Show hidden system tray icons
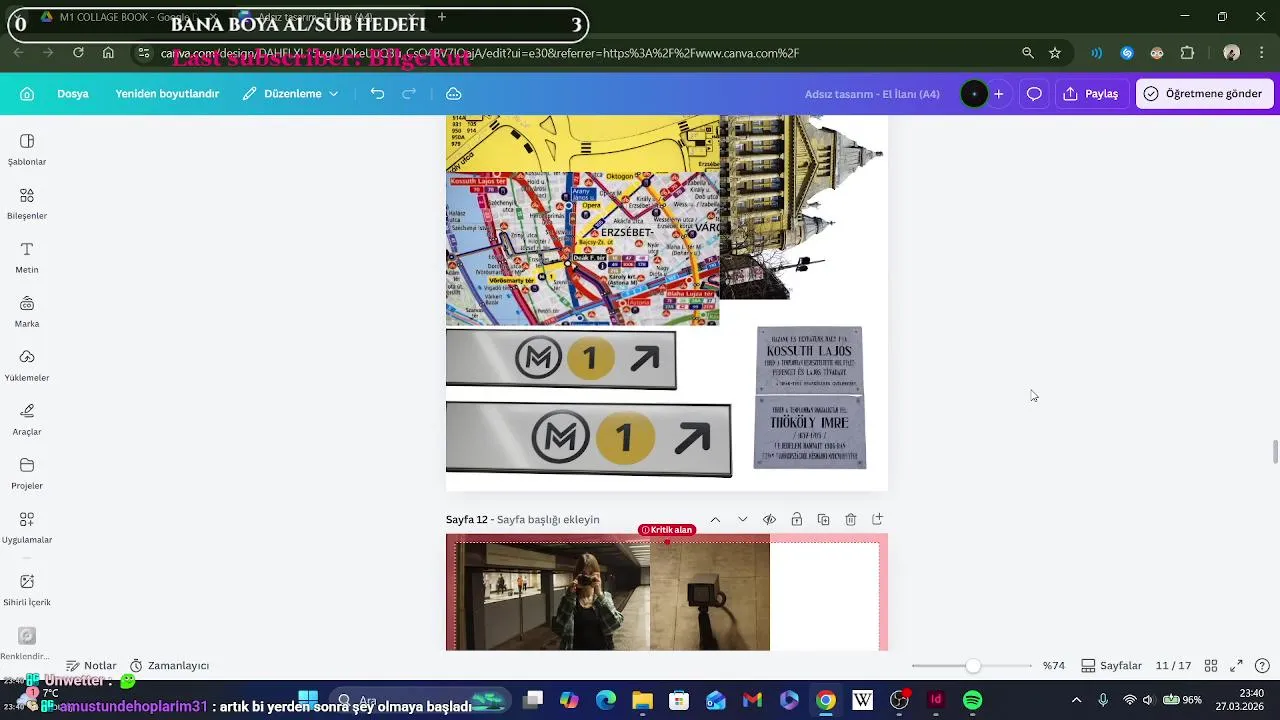Viewport: 1280px width, 720px height. point(1076,700)
